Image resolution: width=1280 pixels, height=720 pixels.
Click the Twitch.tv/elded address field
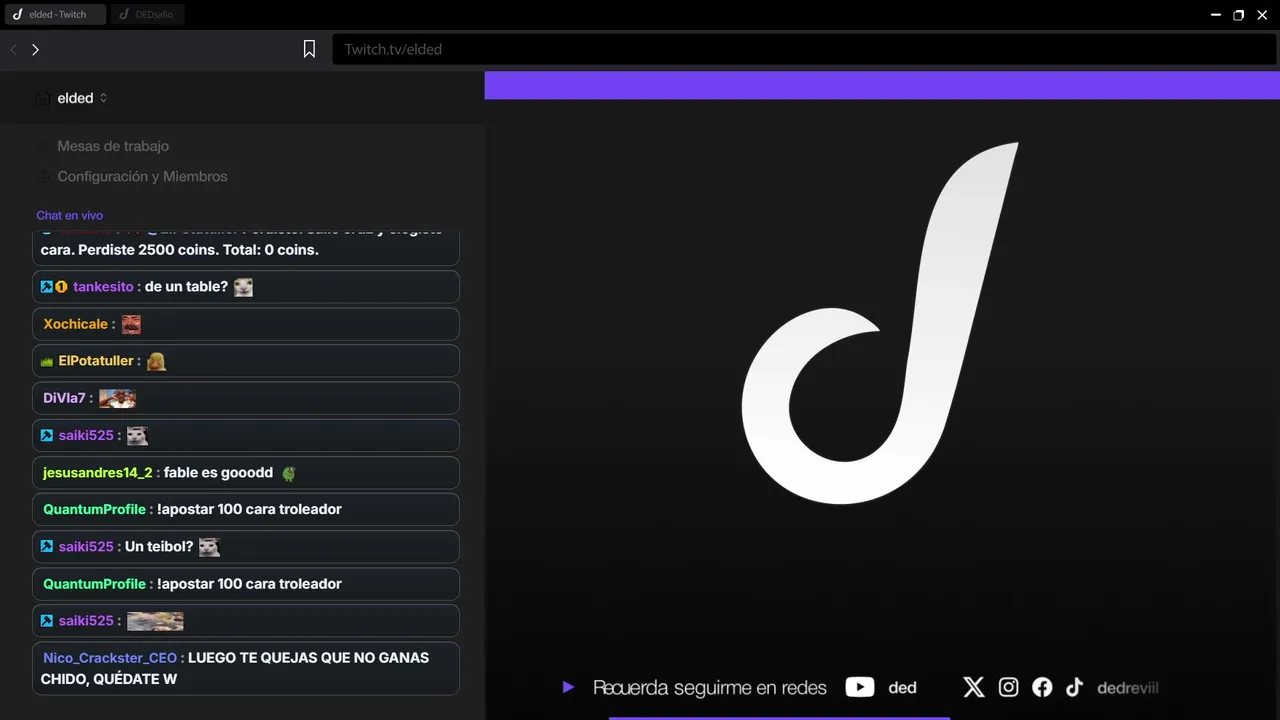click(x=804, y=49)
